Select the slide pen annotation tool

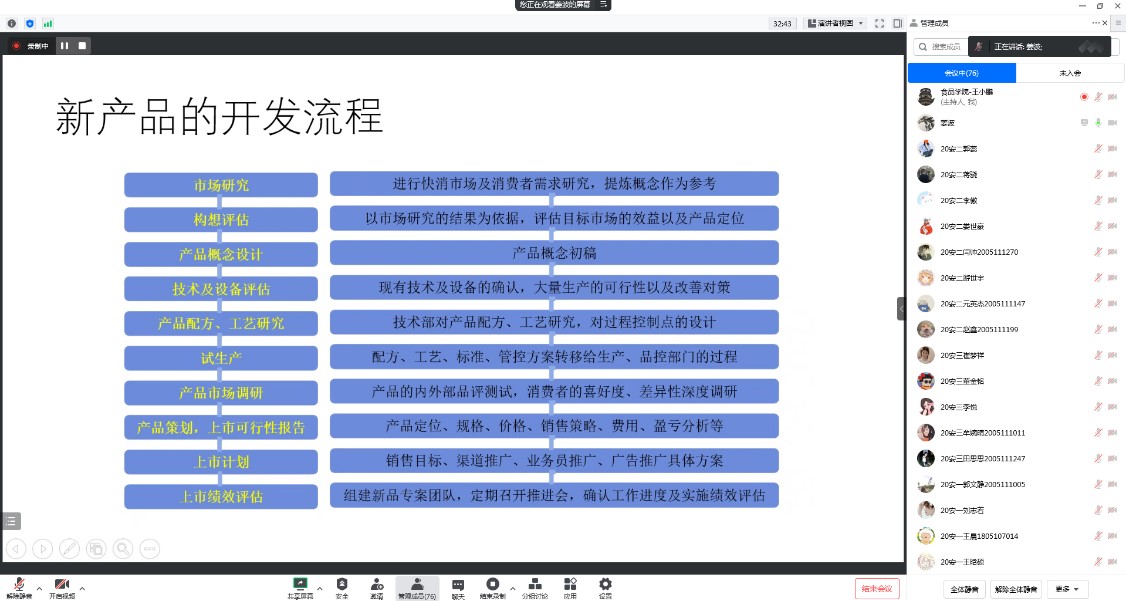point(69,548)
